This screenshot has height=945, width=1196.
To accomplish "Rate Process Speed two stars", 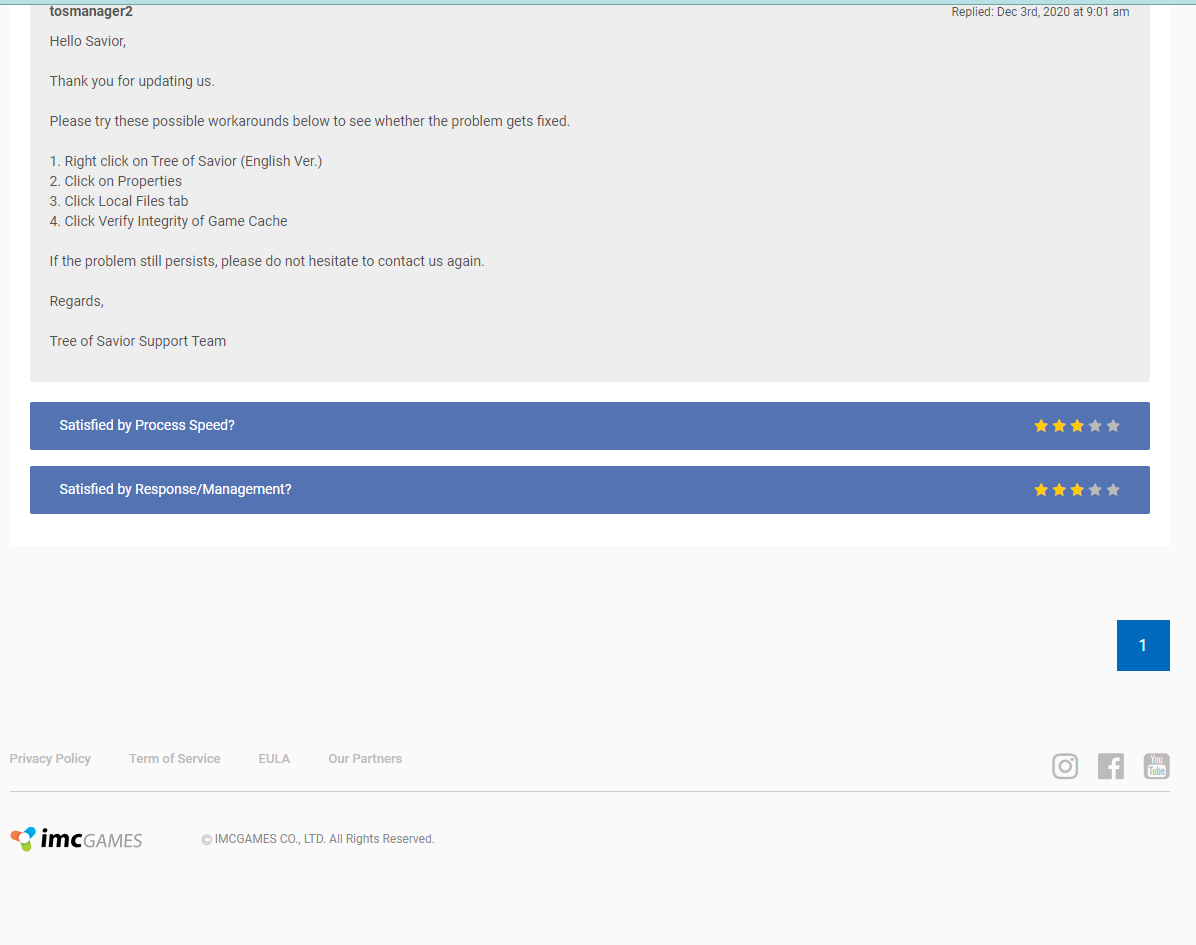I will click(x=1059, y=426).
